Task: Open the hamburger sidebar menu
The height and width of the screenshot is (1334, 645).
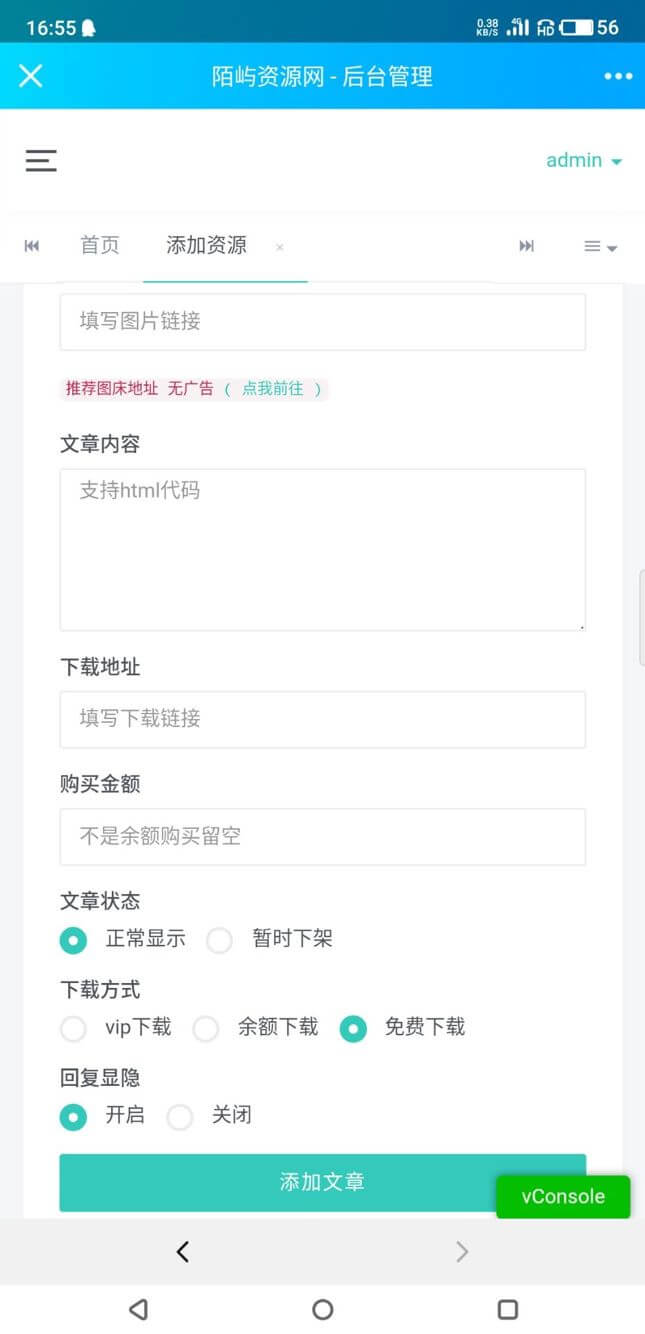Action: 41,160
